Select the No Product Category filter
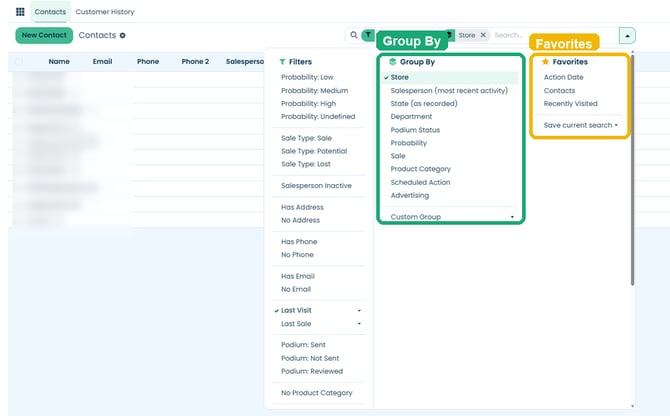The height and width of the screenshot is (416, 670). (x=317, y=393)
